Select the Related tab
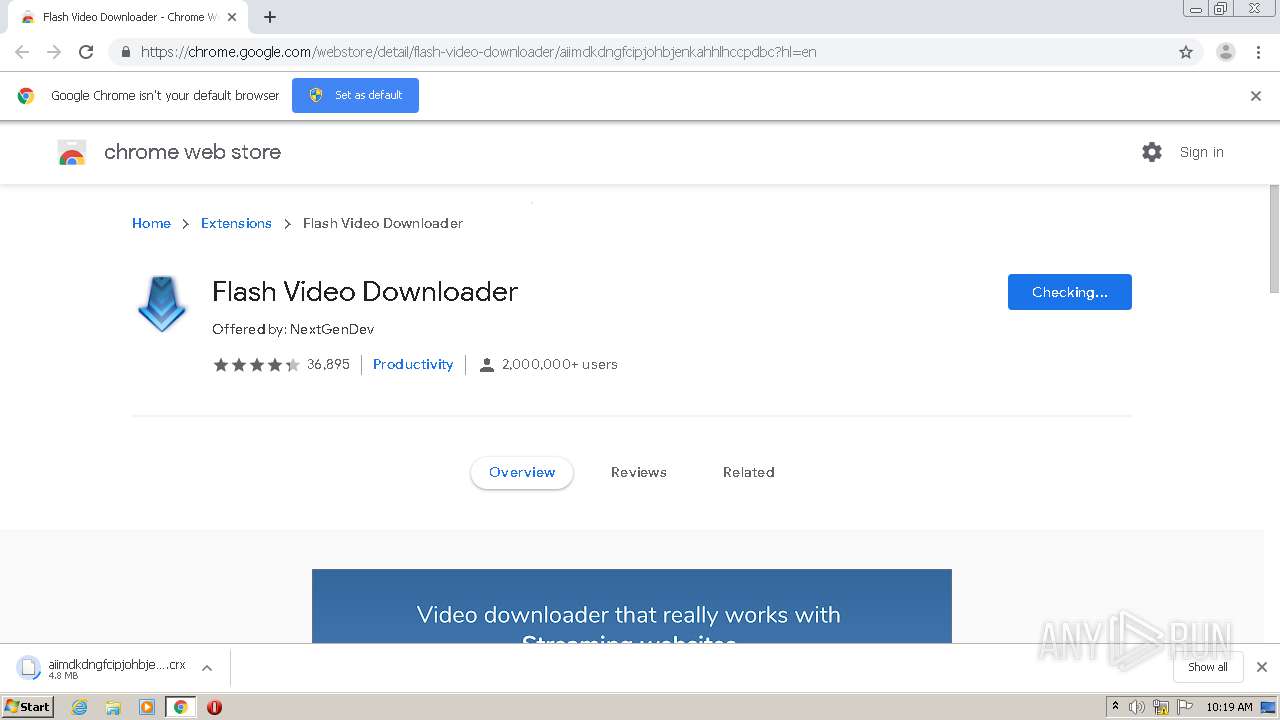 tap(748, 472)
